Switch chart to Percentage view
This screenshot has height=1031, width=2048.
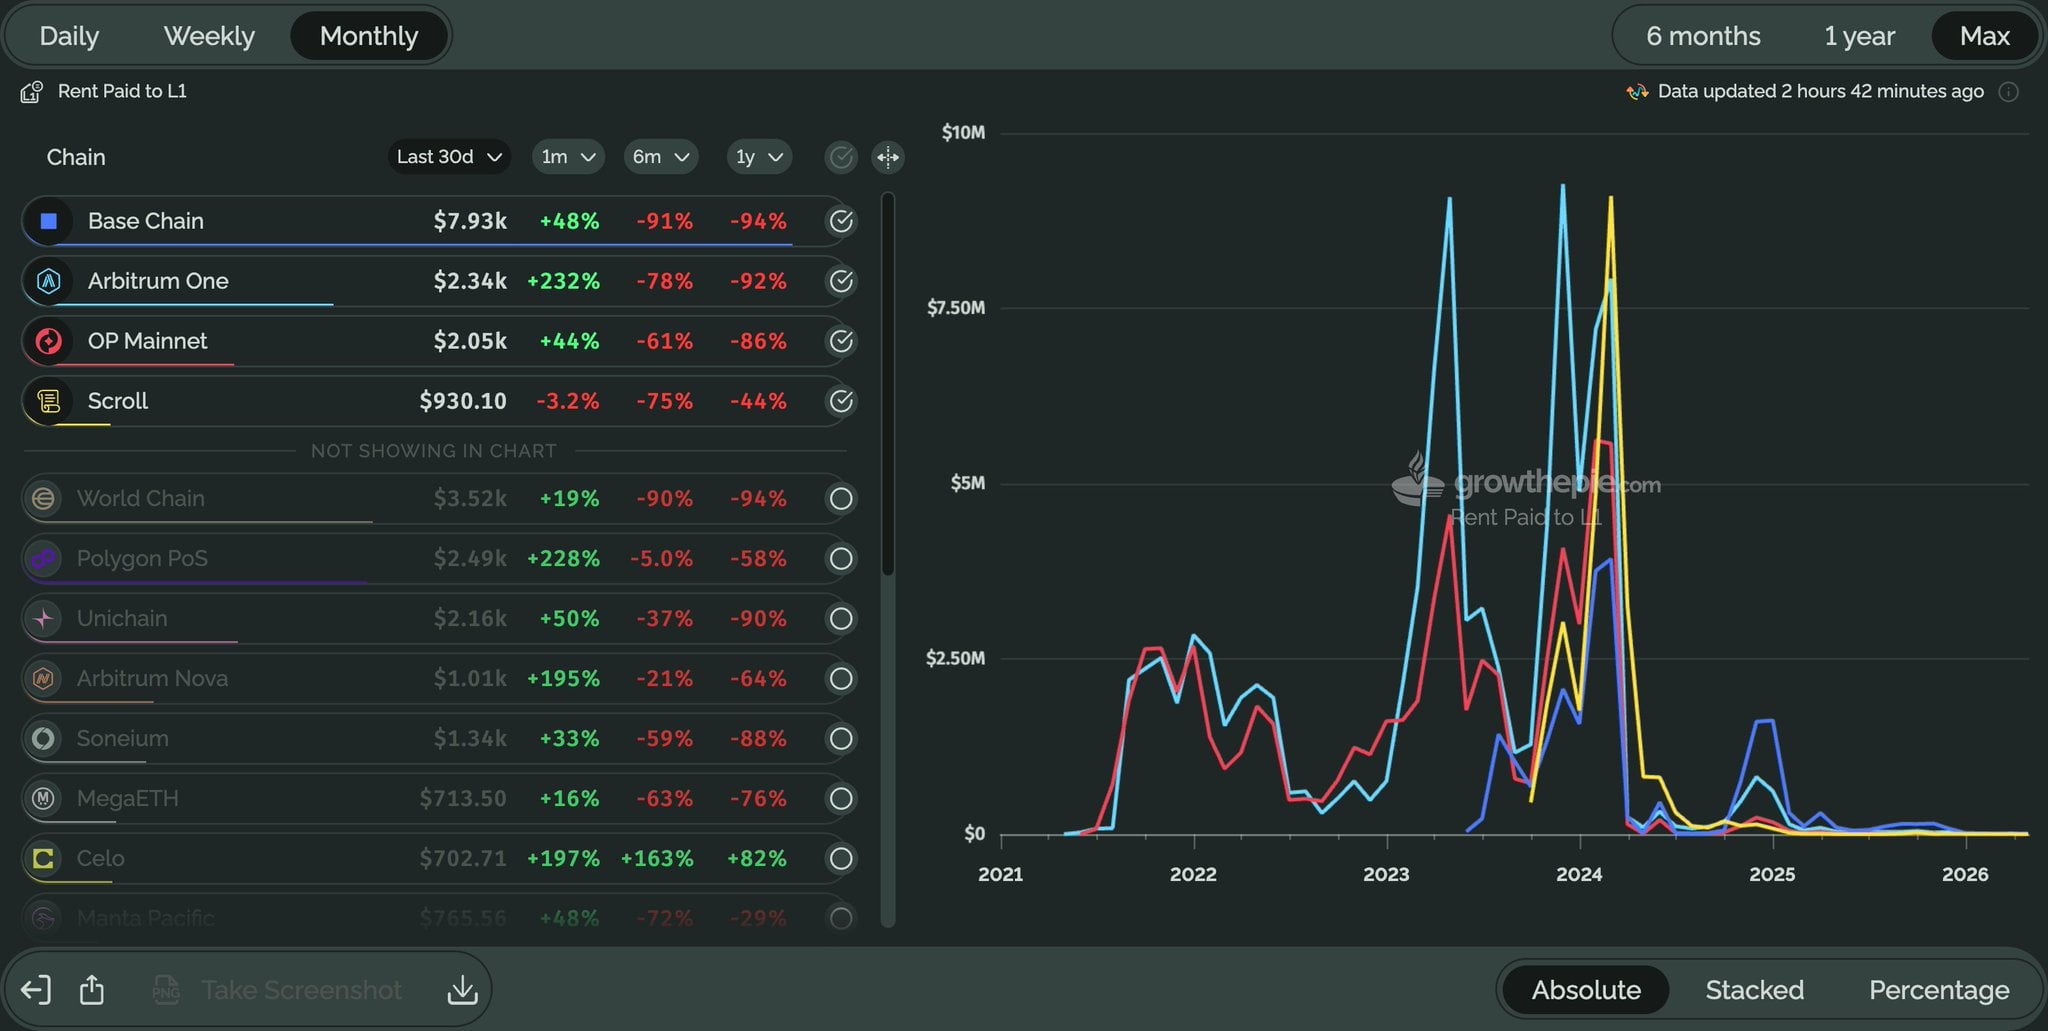[x=1939, y=990]
